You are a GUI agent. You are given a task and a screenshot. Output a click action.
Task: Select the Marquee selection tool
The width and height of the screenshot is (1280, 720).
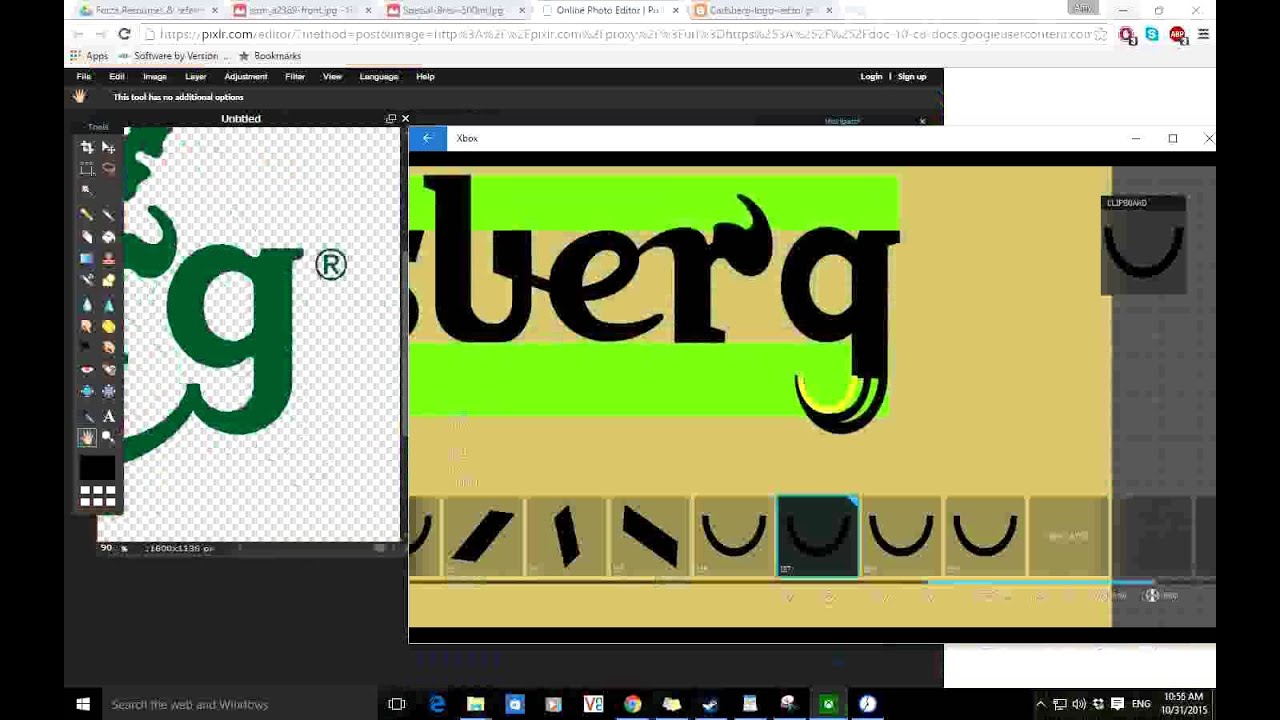87,169
